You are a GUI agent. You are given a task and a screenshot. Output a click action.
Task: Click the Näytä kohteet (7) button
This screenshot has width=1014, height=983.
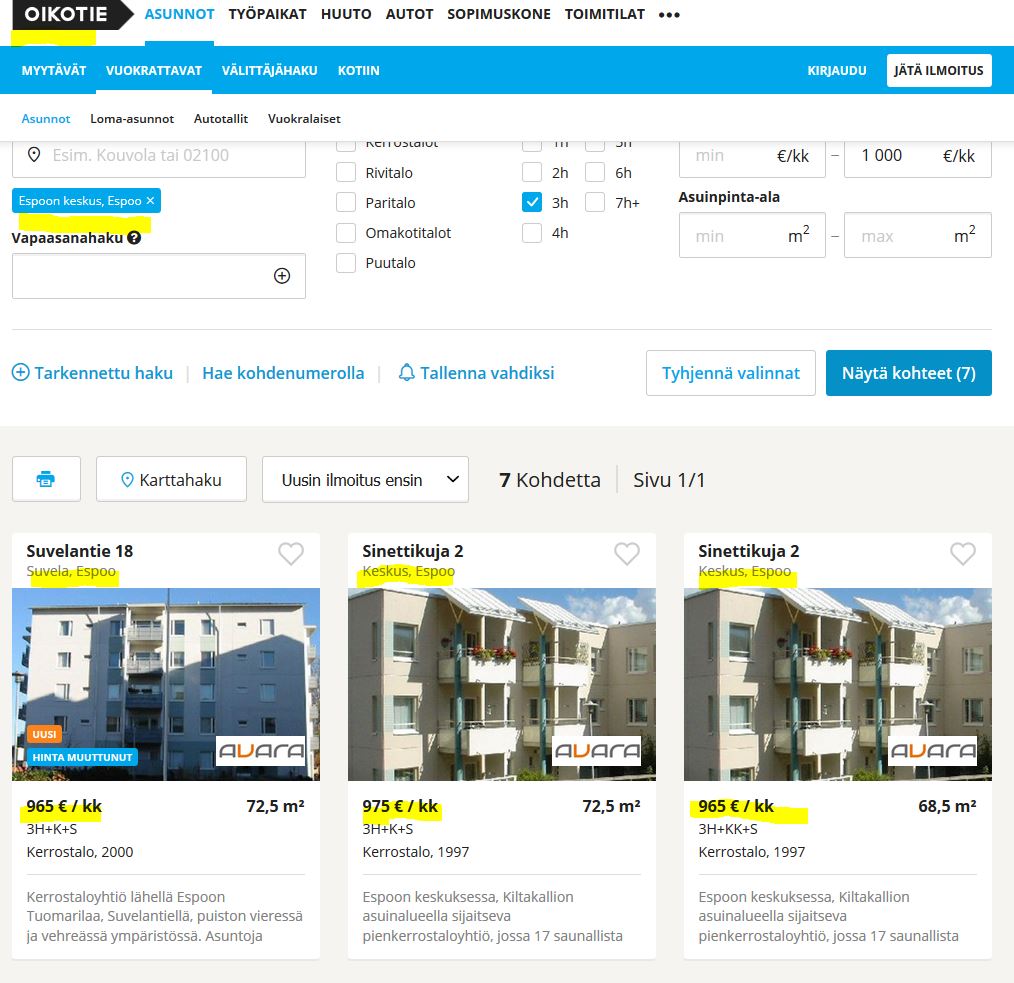click(x=908, y=373)
